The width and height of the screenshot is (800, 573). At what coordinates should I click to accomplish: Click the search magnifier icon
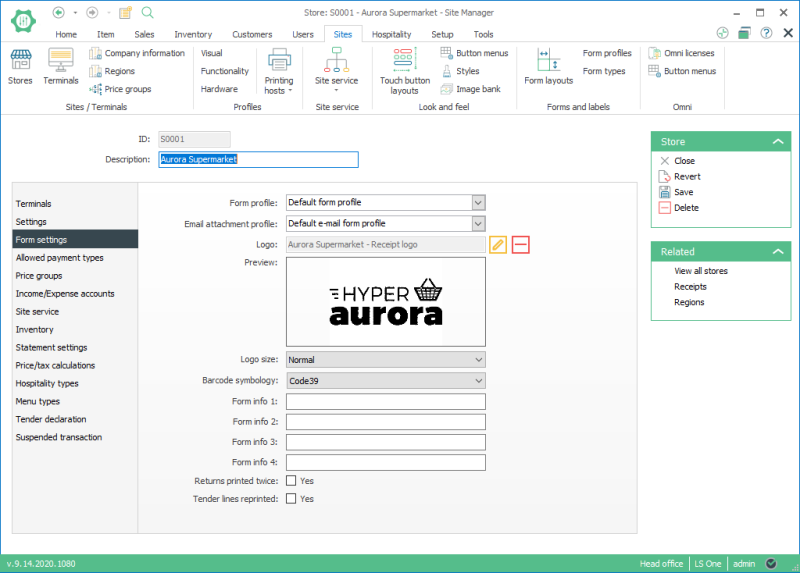tap(147, 12)
